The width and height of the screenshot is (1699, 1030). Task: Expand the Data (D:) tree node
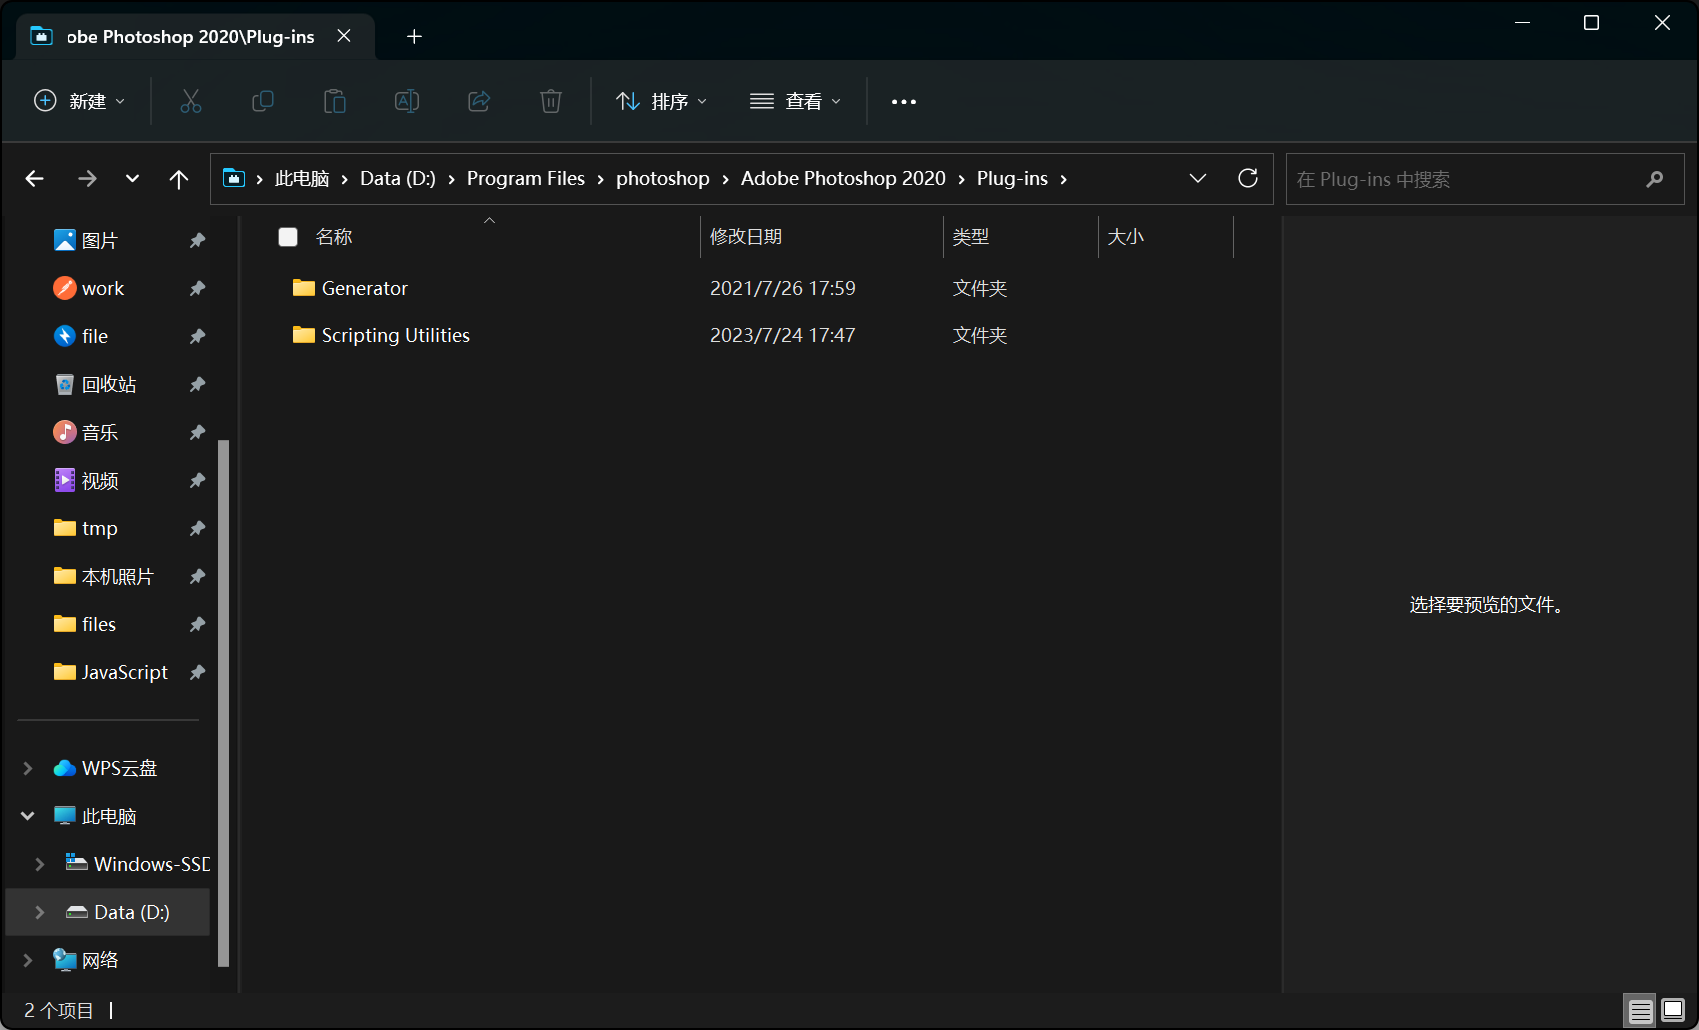[x=40, y=912]
